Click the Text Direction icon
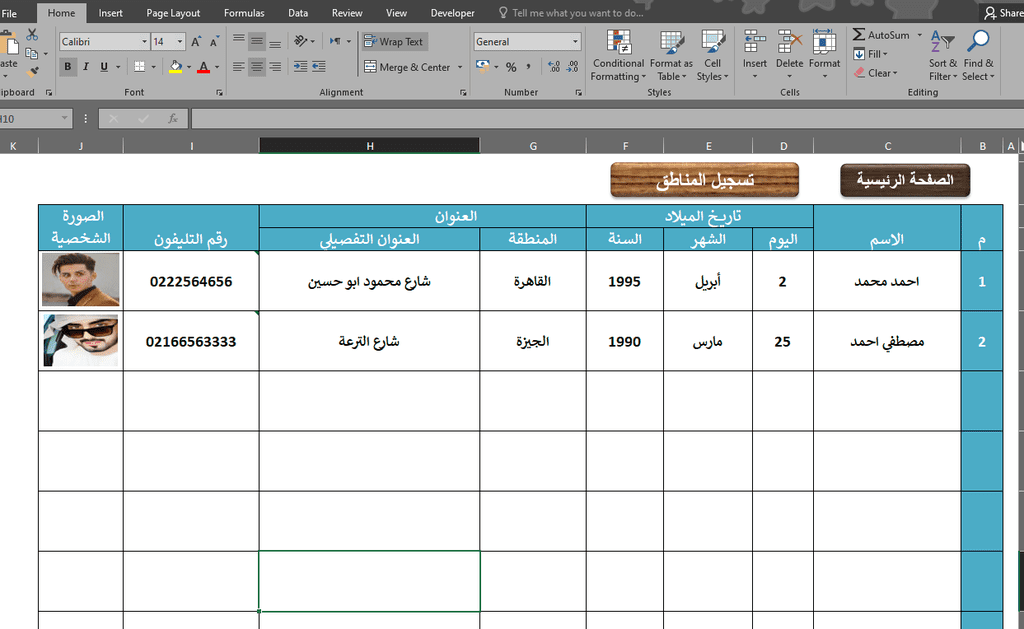This screenshot has height=629, width=1024. (335, 41)
